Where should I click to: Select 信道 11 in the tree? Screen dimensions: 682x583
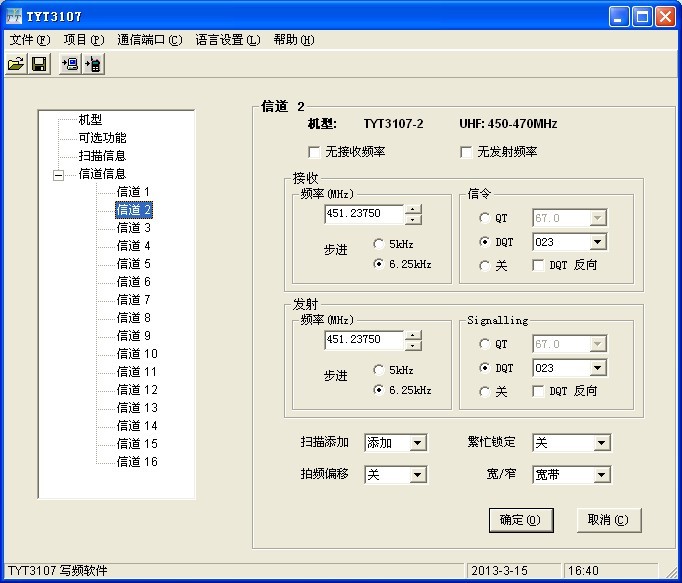click(137, 372)
